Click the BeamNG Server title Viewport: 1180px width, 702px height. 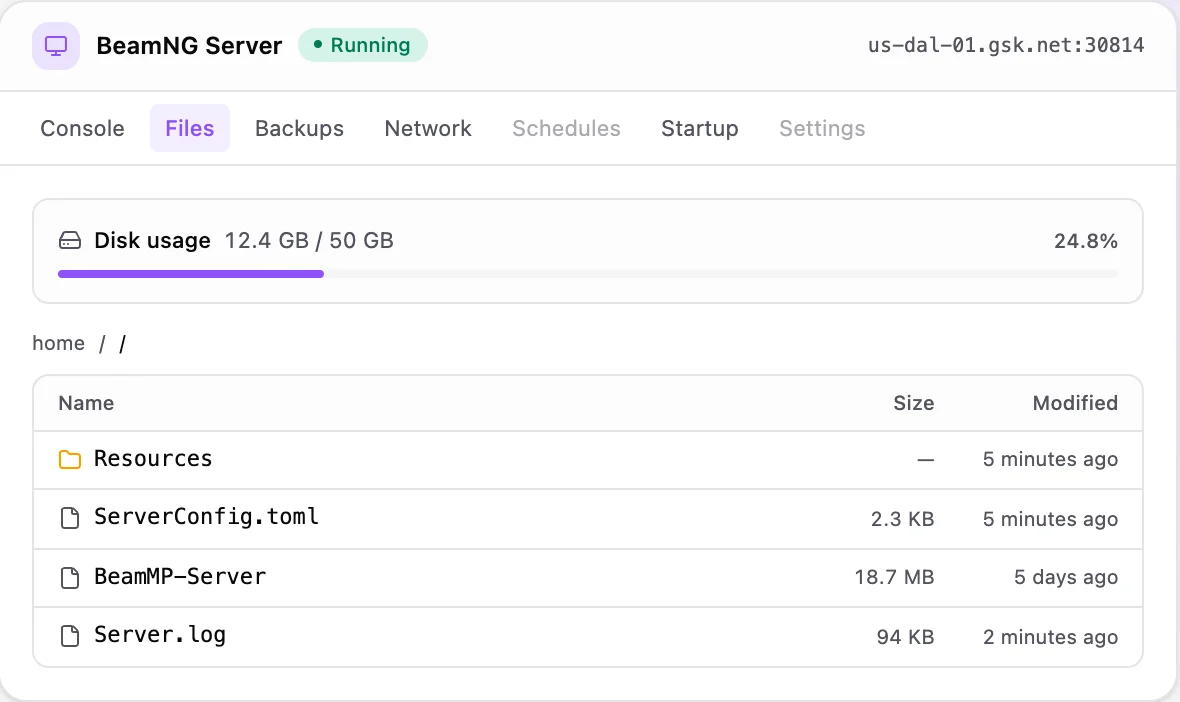point(190,46)
